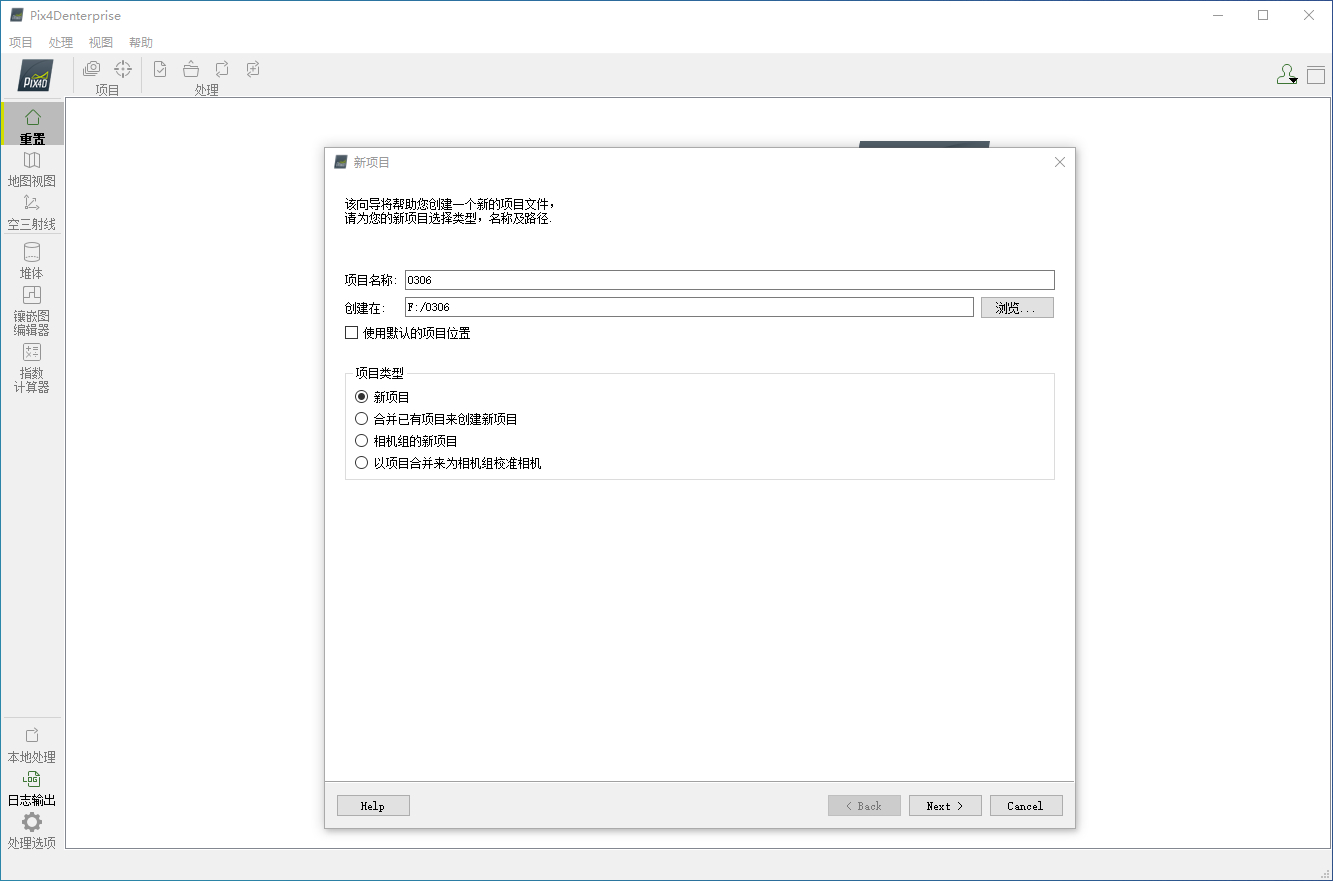This screenshot has height=881, width=1333.
Task: Open the 帮助 menu
Action: tap(141, 43)
